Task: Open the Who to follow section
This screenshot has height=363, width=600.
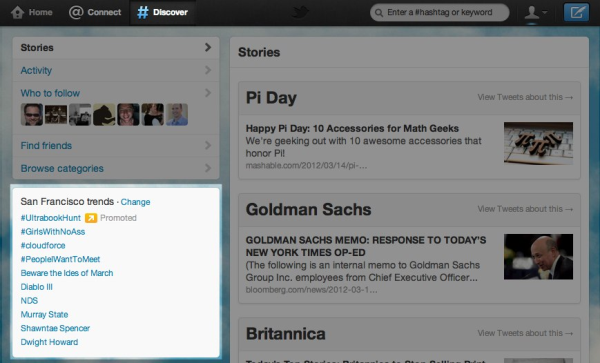Action: tap(50, 93)
